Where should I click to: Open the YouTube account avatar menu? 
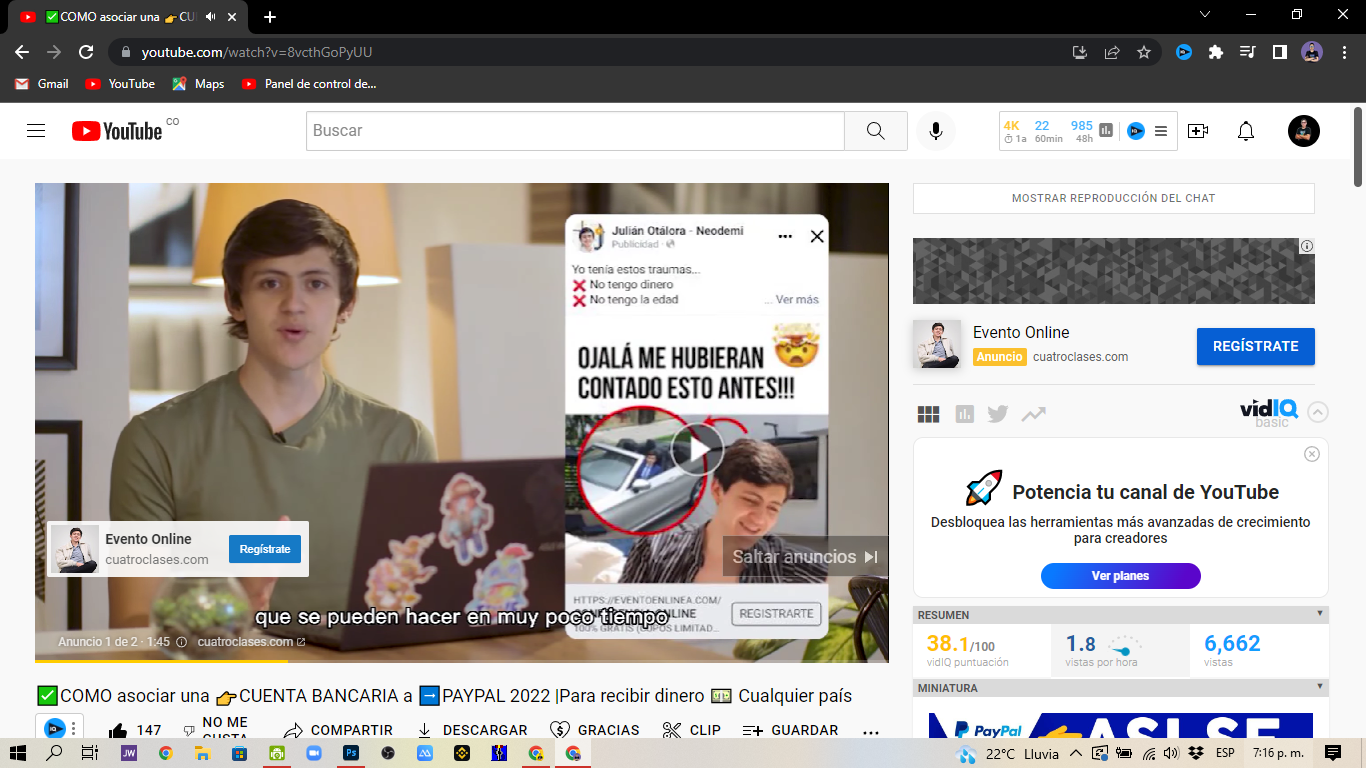[x=1304, y=131]
